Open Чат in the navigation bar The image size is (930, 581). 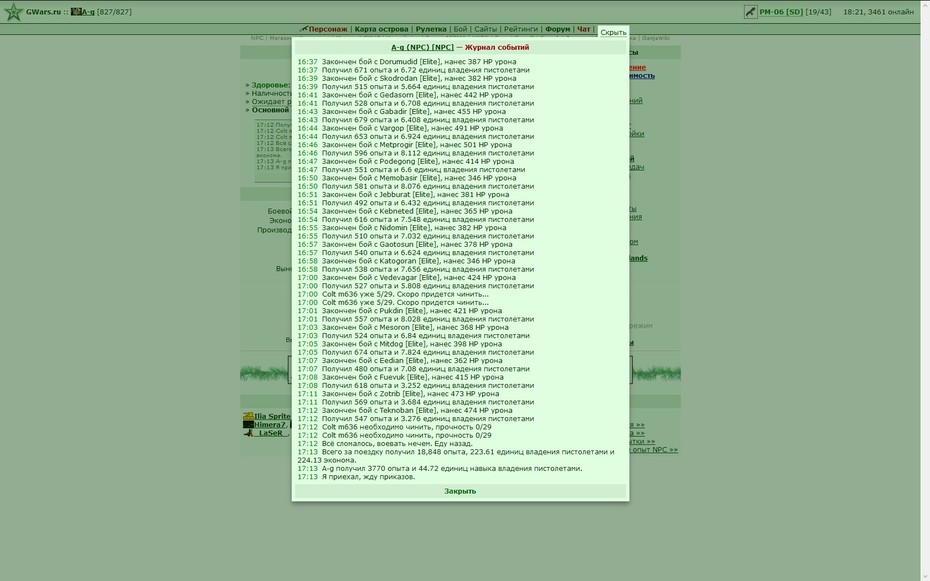pos(584,29)
